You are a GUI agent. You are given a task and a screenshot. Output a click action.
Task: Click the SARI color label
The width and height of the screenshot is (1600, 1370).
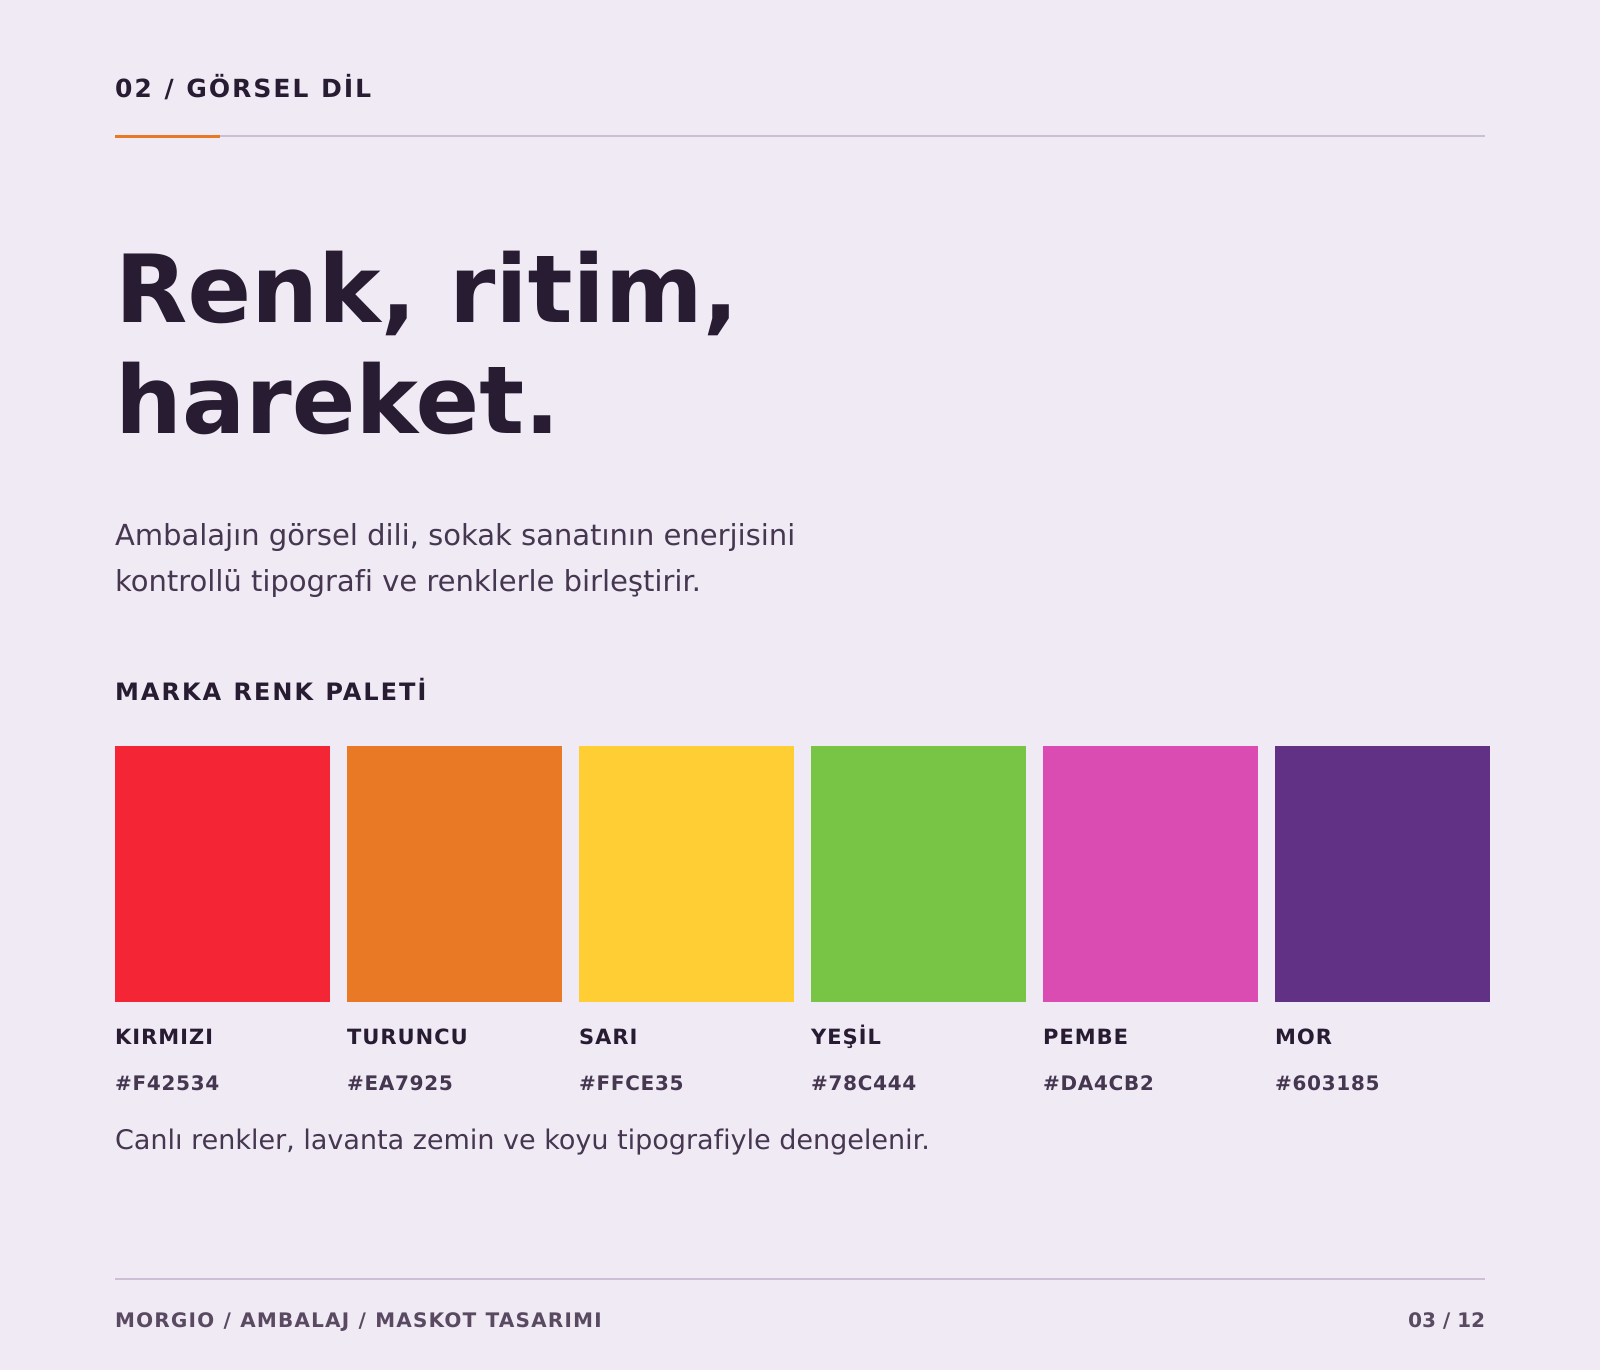pos(608,1037)
